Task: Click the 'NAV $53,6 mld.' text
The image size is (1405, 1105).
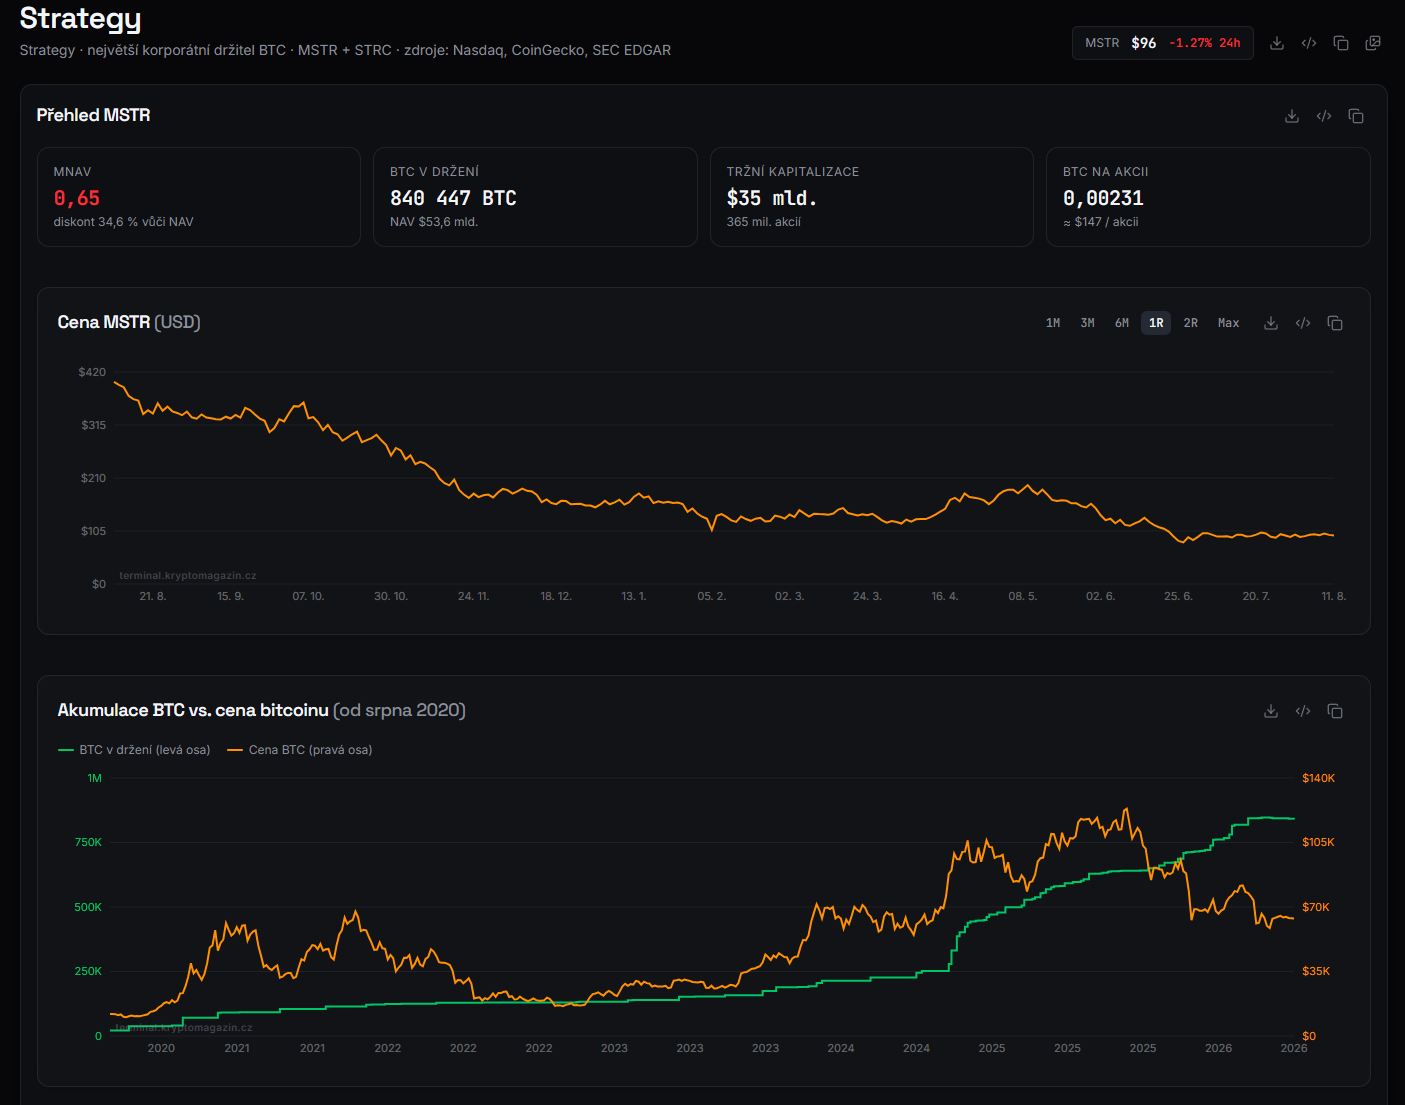Action: pos(434,222)
